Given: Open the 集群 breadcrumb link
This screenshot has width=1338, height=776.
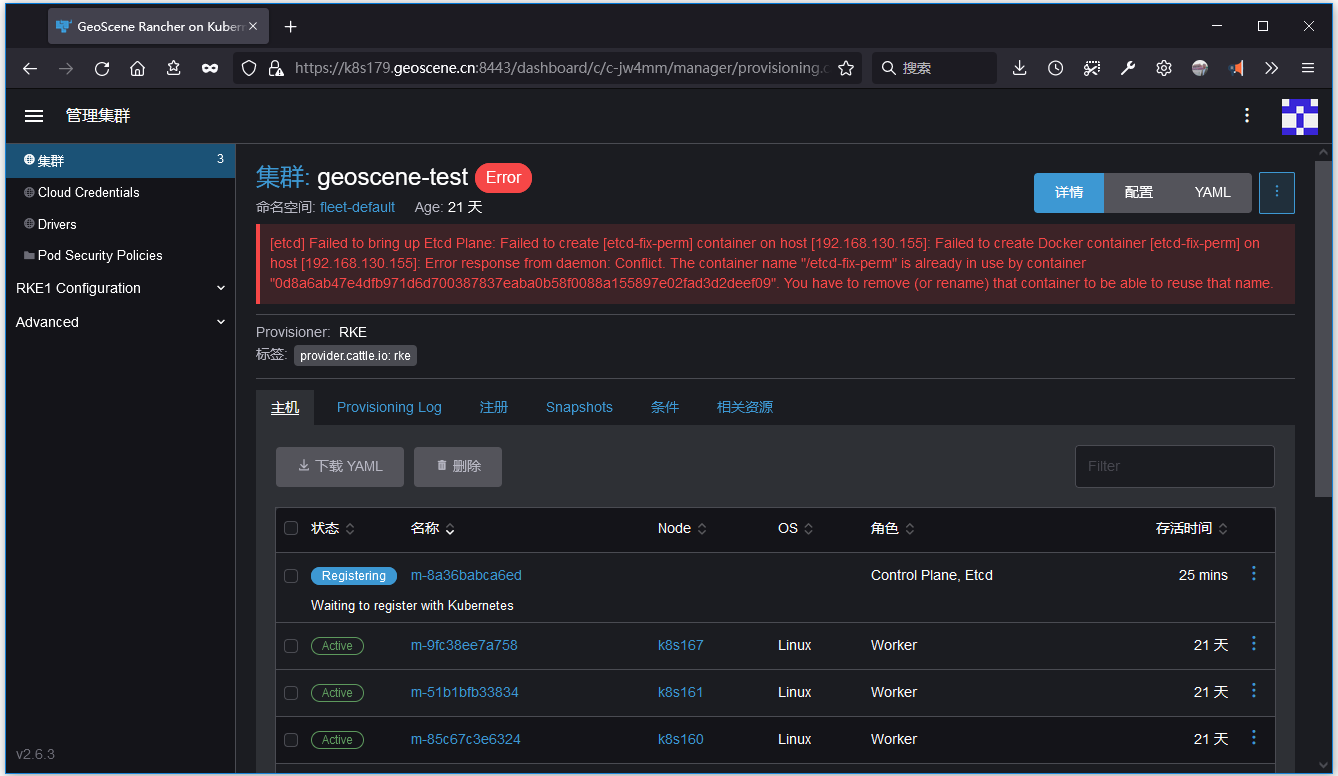Looking at the screenshot, I should pos(281,177).
